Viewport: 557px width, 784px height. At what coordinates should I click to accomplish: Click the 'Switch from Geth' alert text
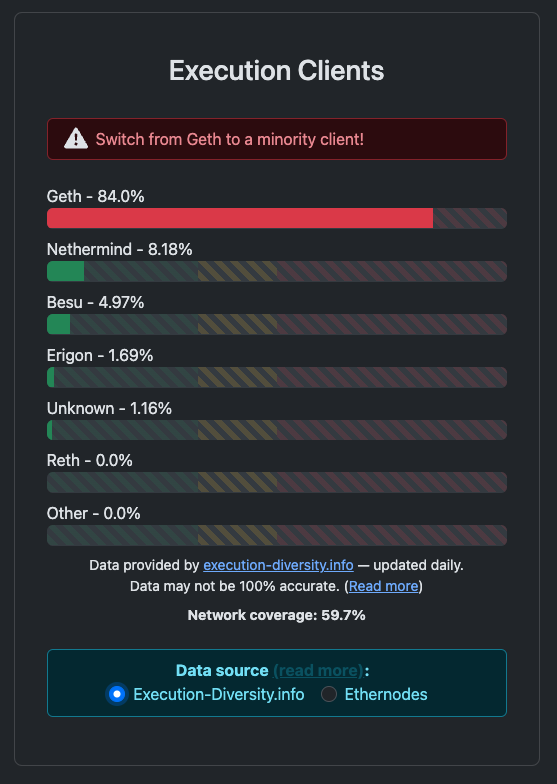coord(230,139)
